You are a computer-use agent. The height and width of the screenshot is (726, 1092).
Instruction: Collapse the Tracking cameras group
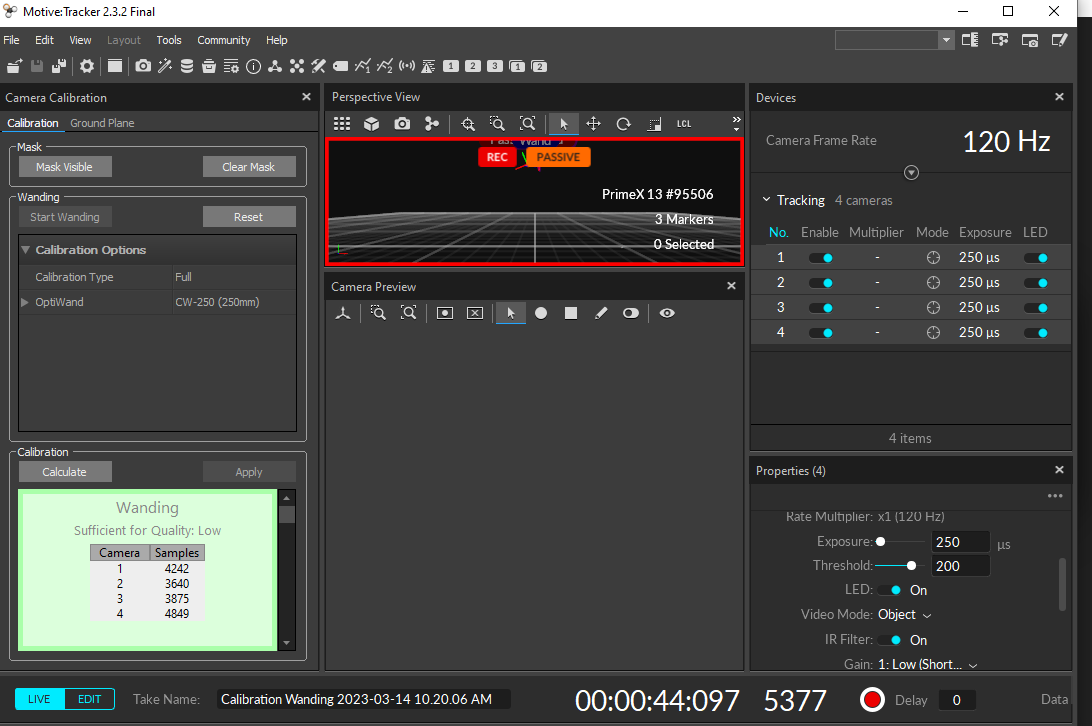click(767, 200)
